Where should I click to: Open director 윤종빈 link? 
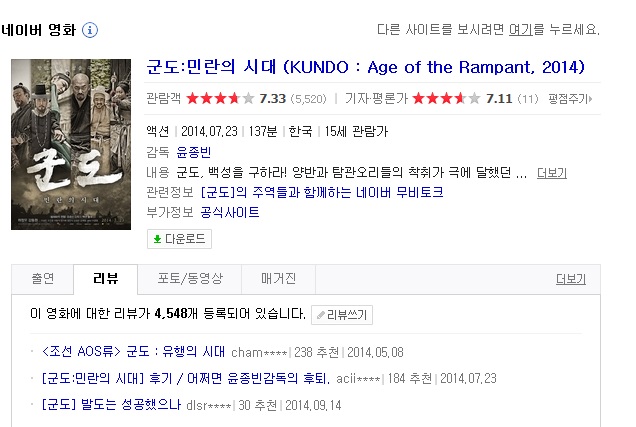193,152
